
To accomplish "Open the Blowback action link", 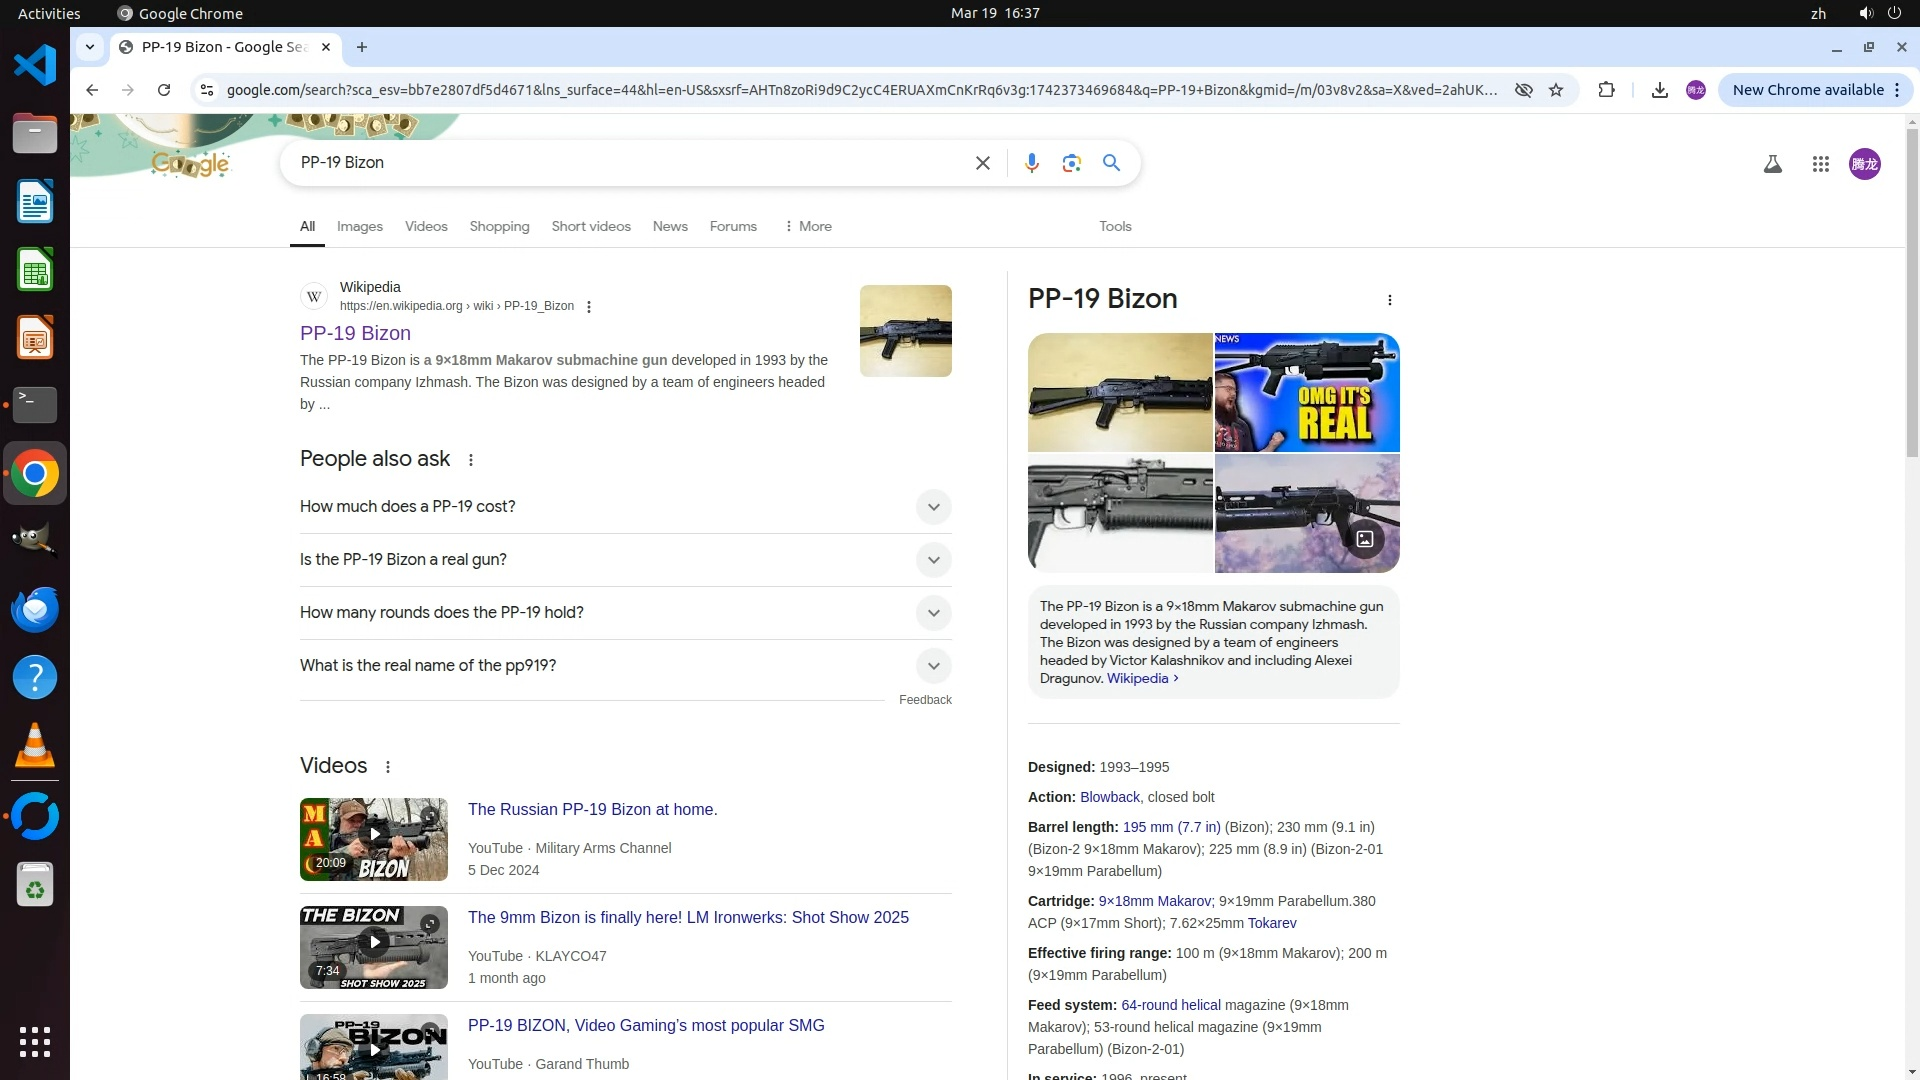I will pos(1109,797).
